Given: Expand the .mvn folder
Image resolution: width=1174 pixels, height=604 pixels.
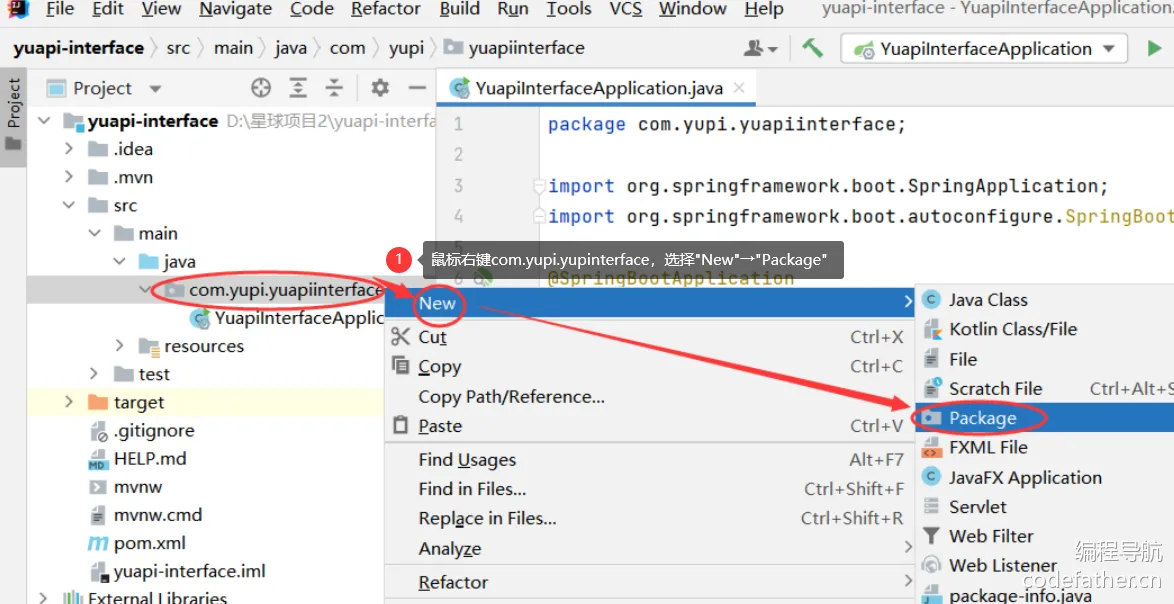Looking at the screenshot, I should (69, 177).
